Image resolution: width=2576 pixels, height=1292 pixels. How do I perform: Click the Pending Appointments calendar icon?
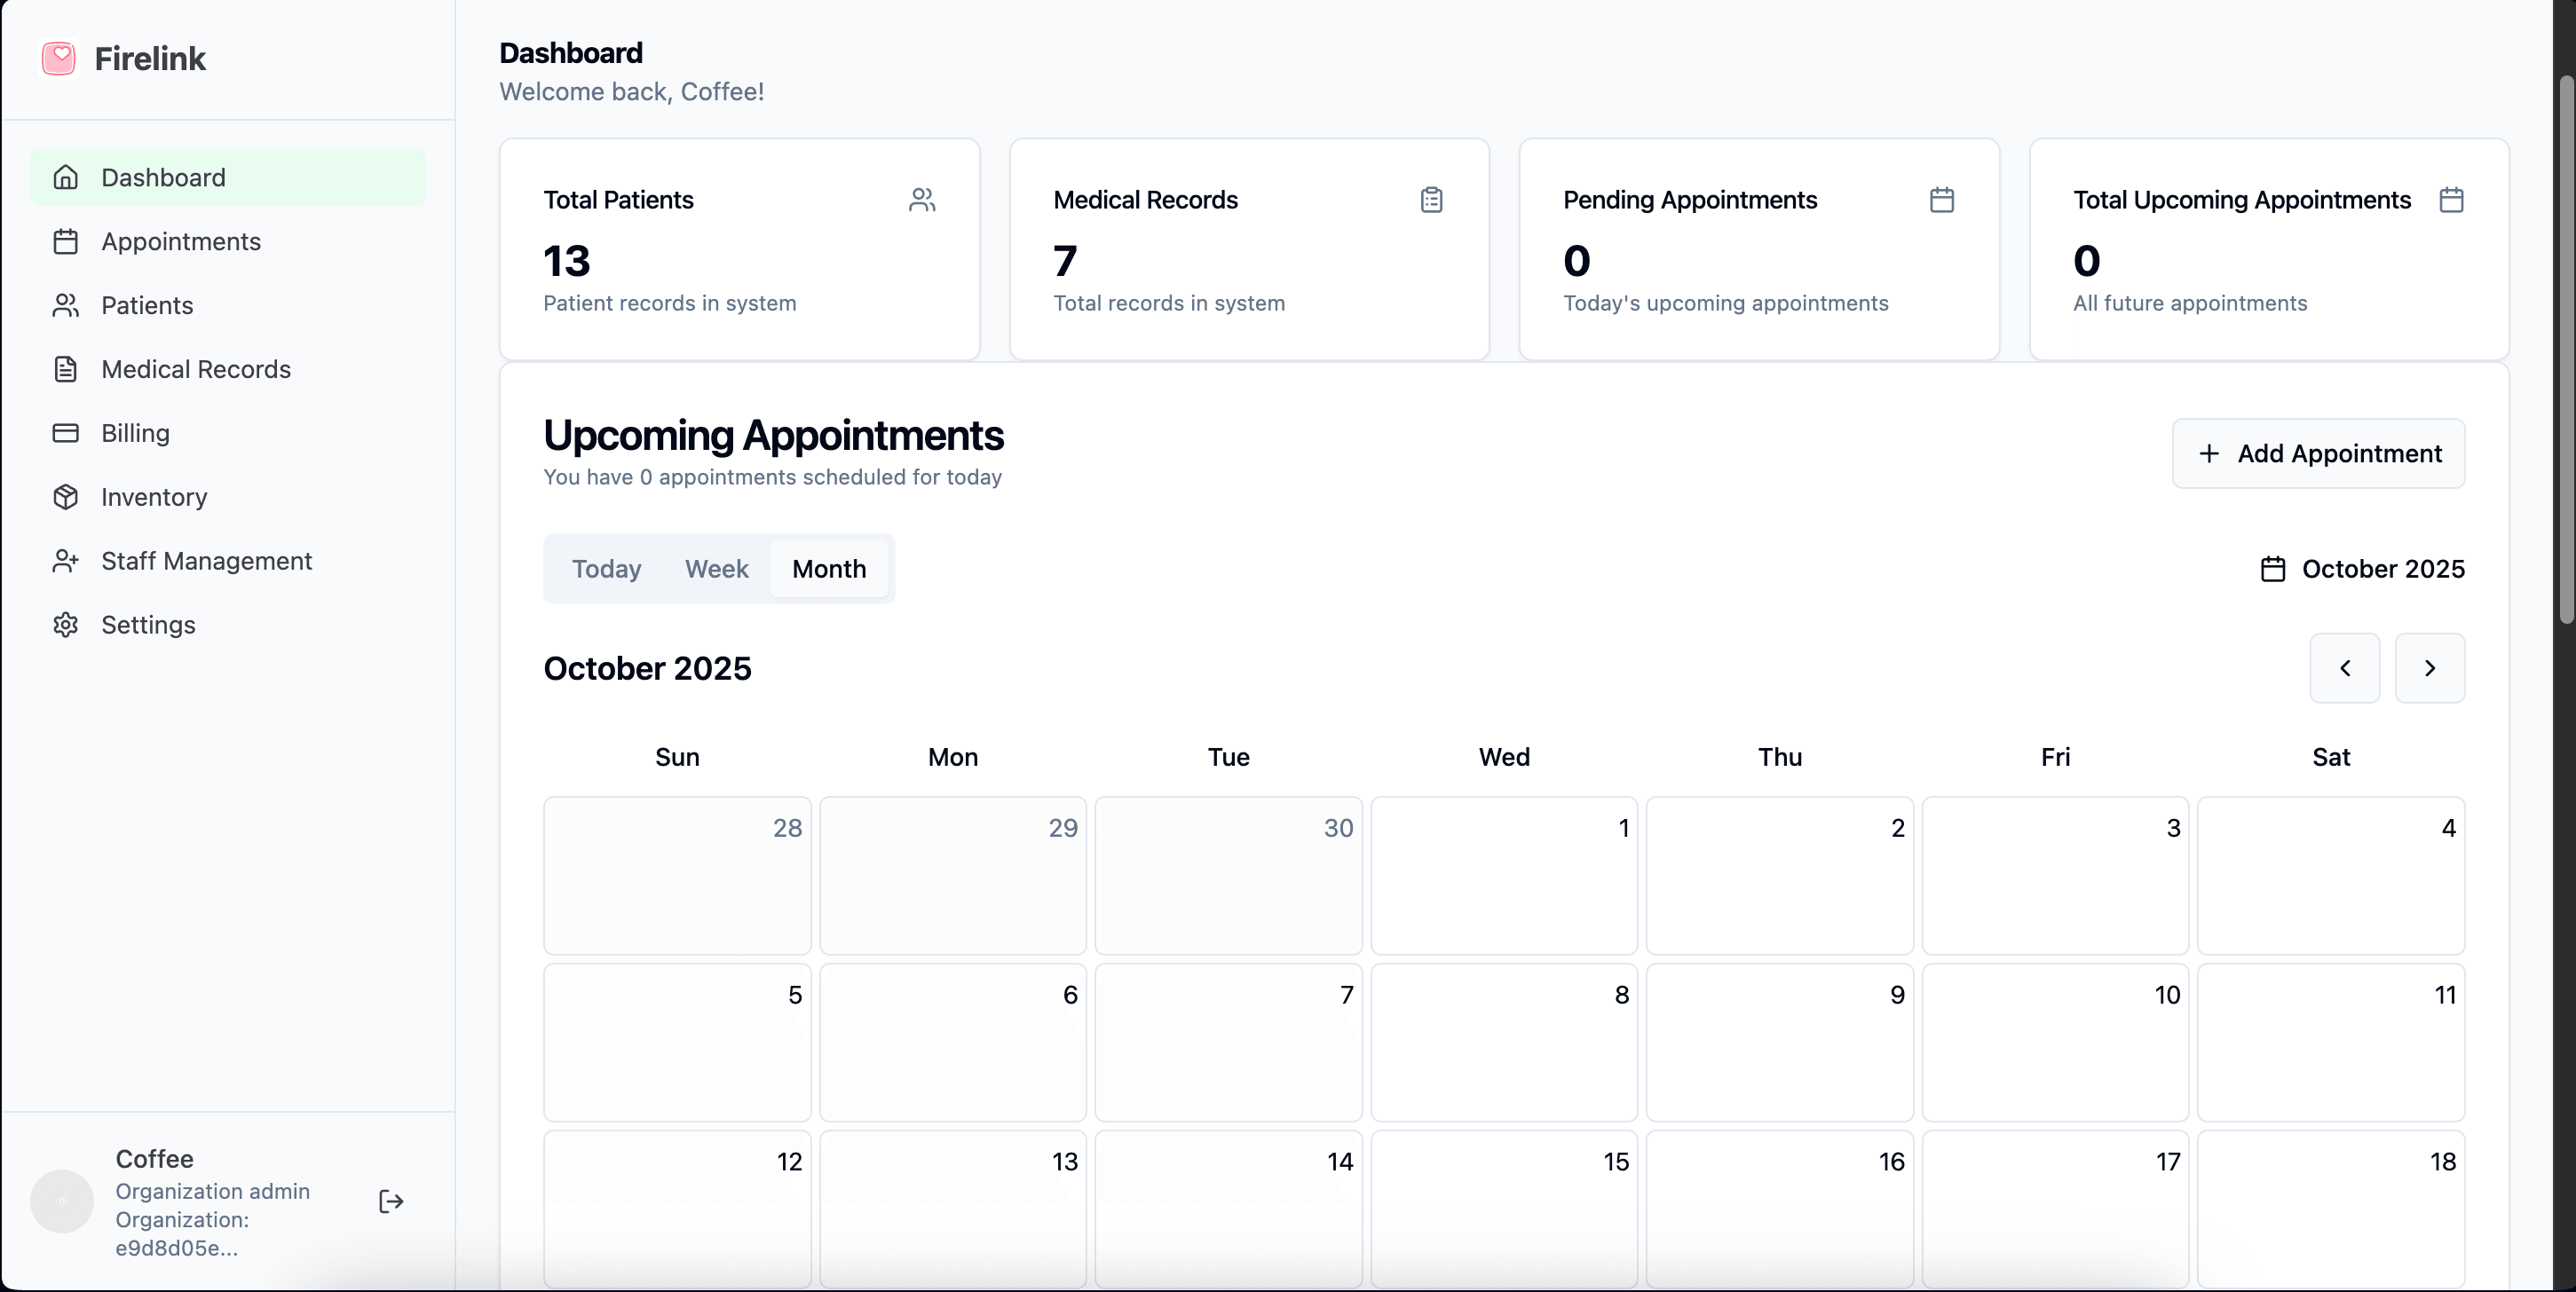pos(1941,200)
